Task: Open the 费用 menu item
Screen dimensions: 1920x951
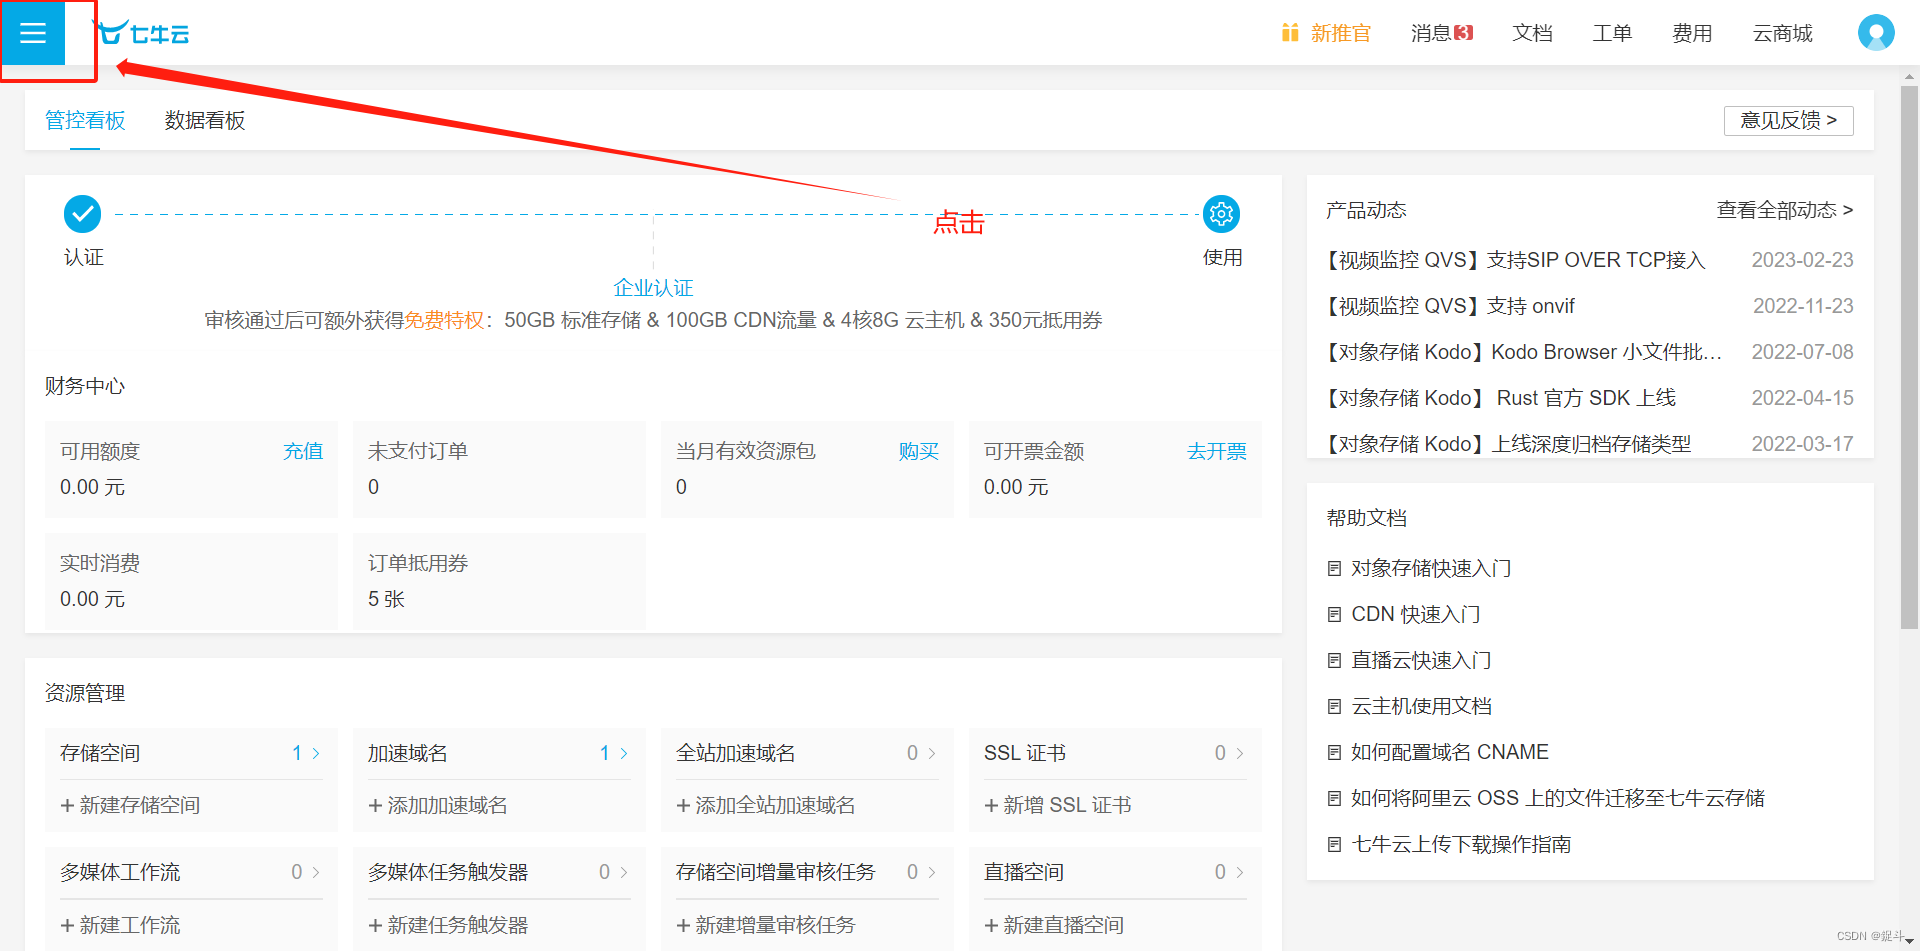Action: tap(1692, 33)
